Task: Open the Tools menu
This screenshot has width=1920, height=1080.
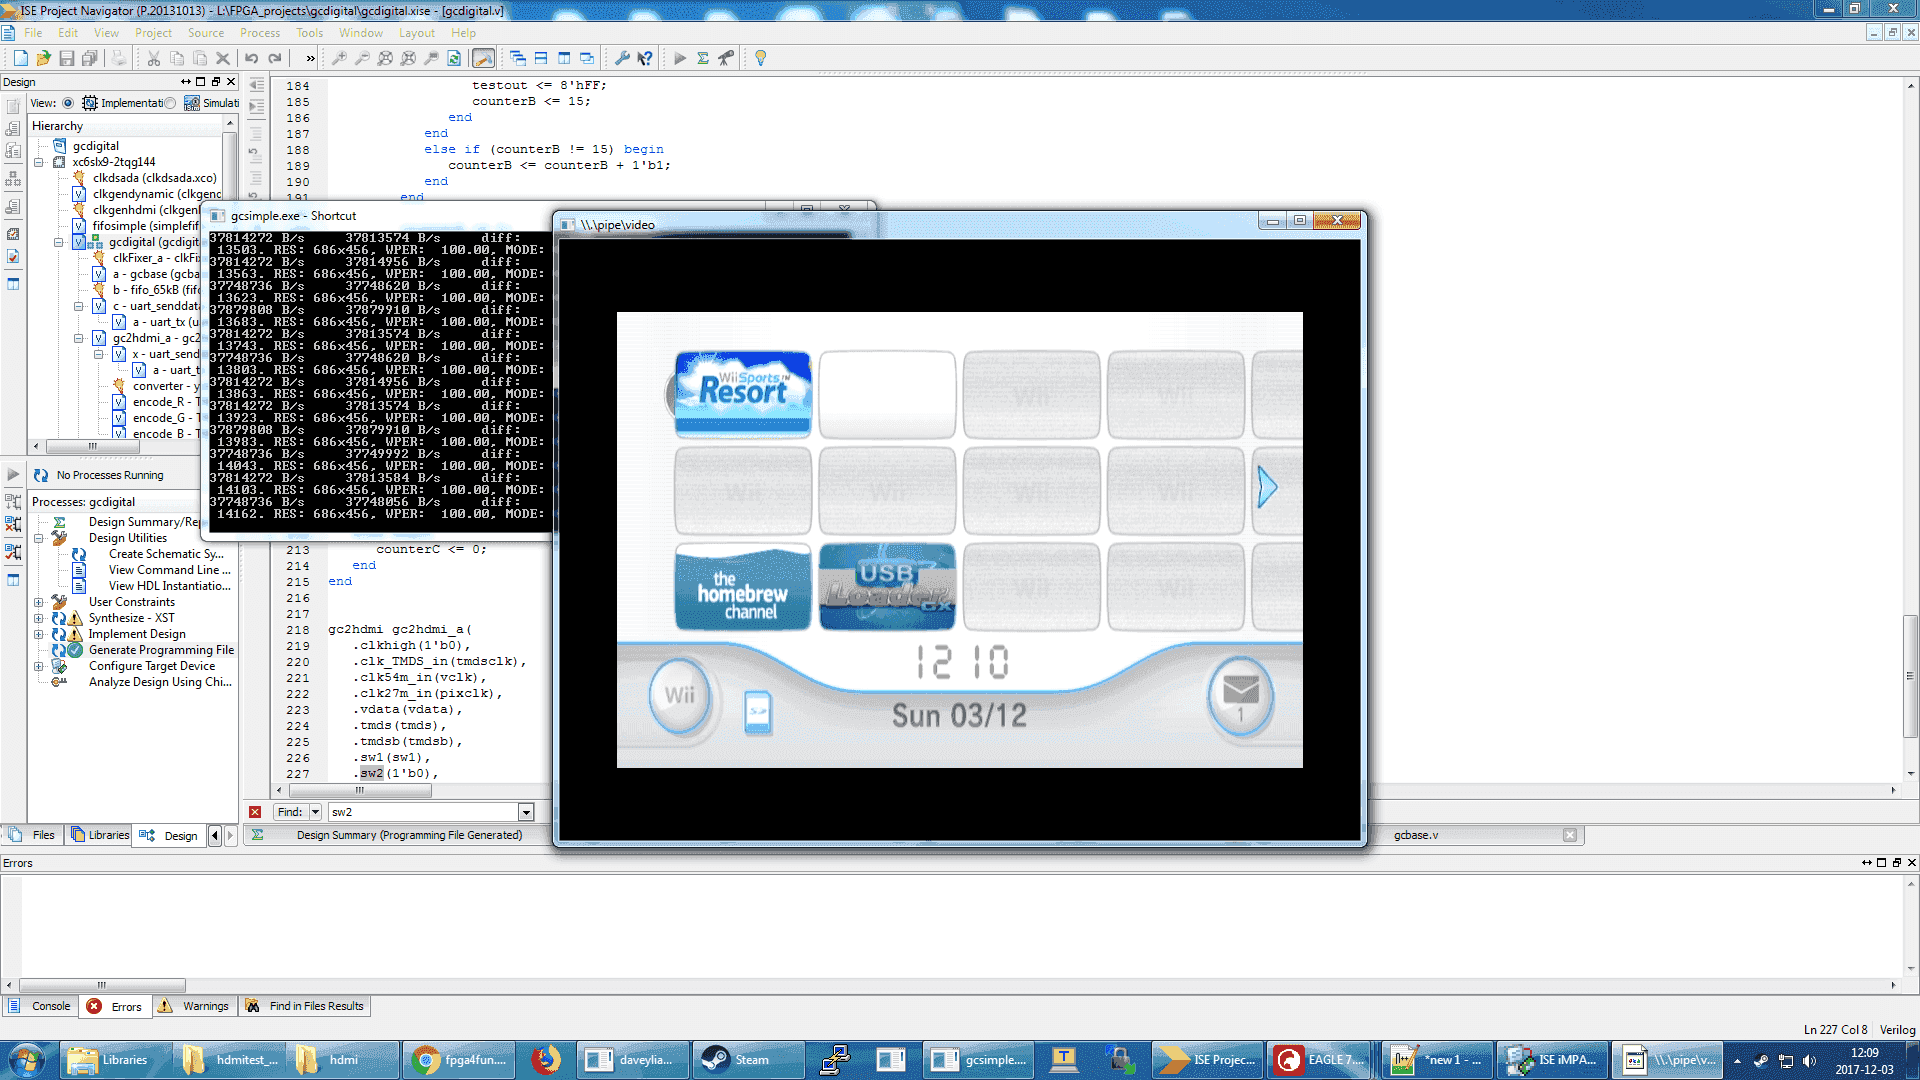Action: (x=310, y=33)
